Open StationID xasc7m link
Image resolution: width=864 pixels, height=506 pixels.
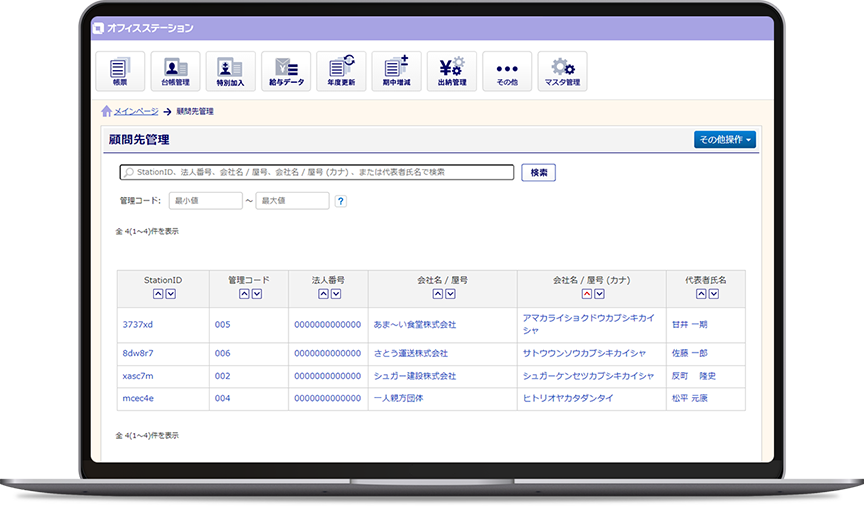pyautogui.click(x=138, y=376)
